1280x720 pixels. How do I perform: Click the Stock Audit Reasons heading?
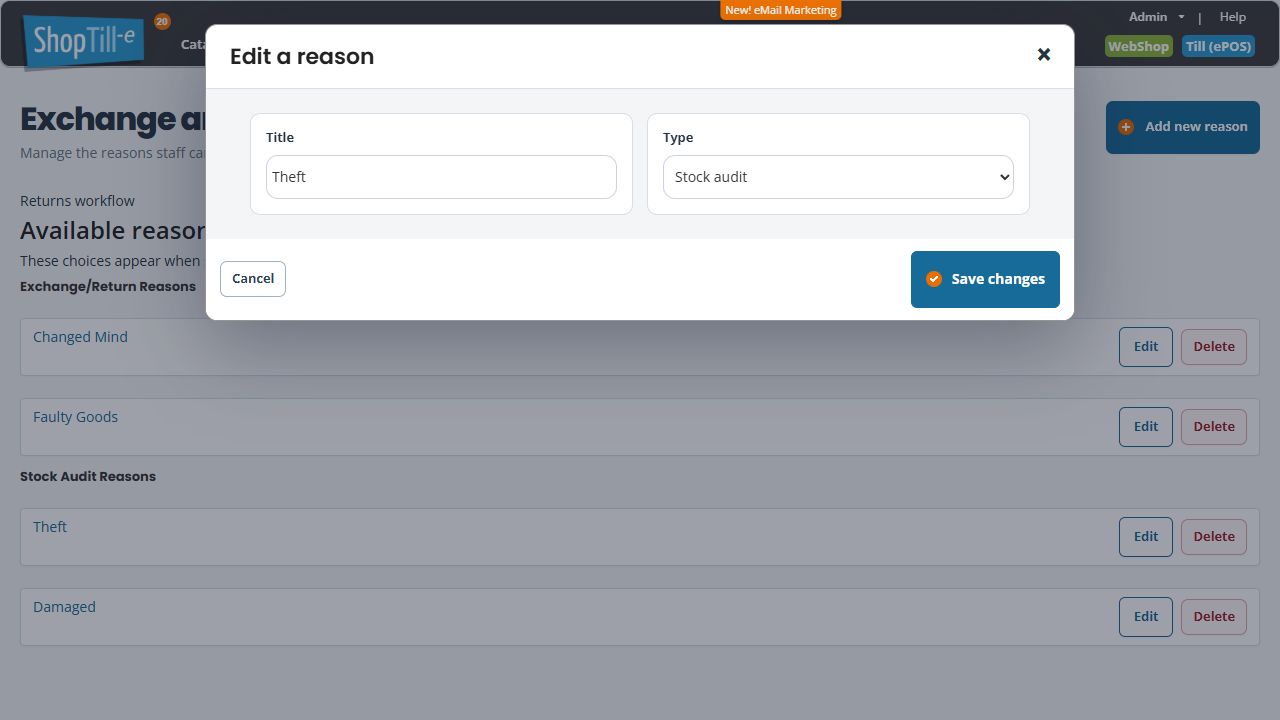tap(88, 476)
